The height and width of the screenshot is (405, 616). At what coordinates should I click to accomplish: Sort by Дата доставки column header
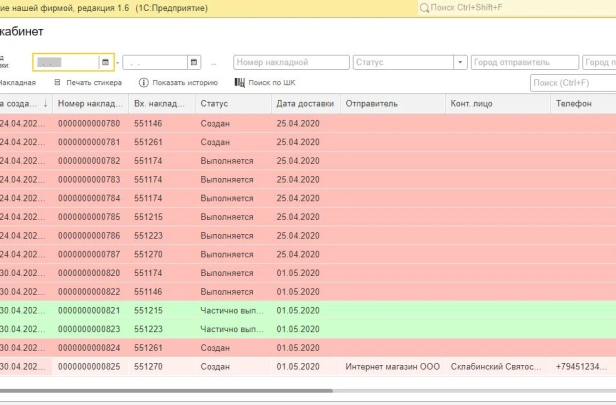coord(305,104)
